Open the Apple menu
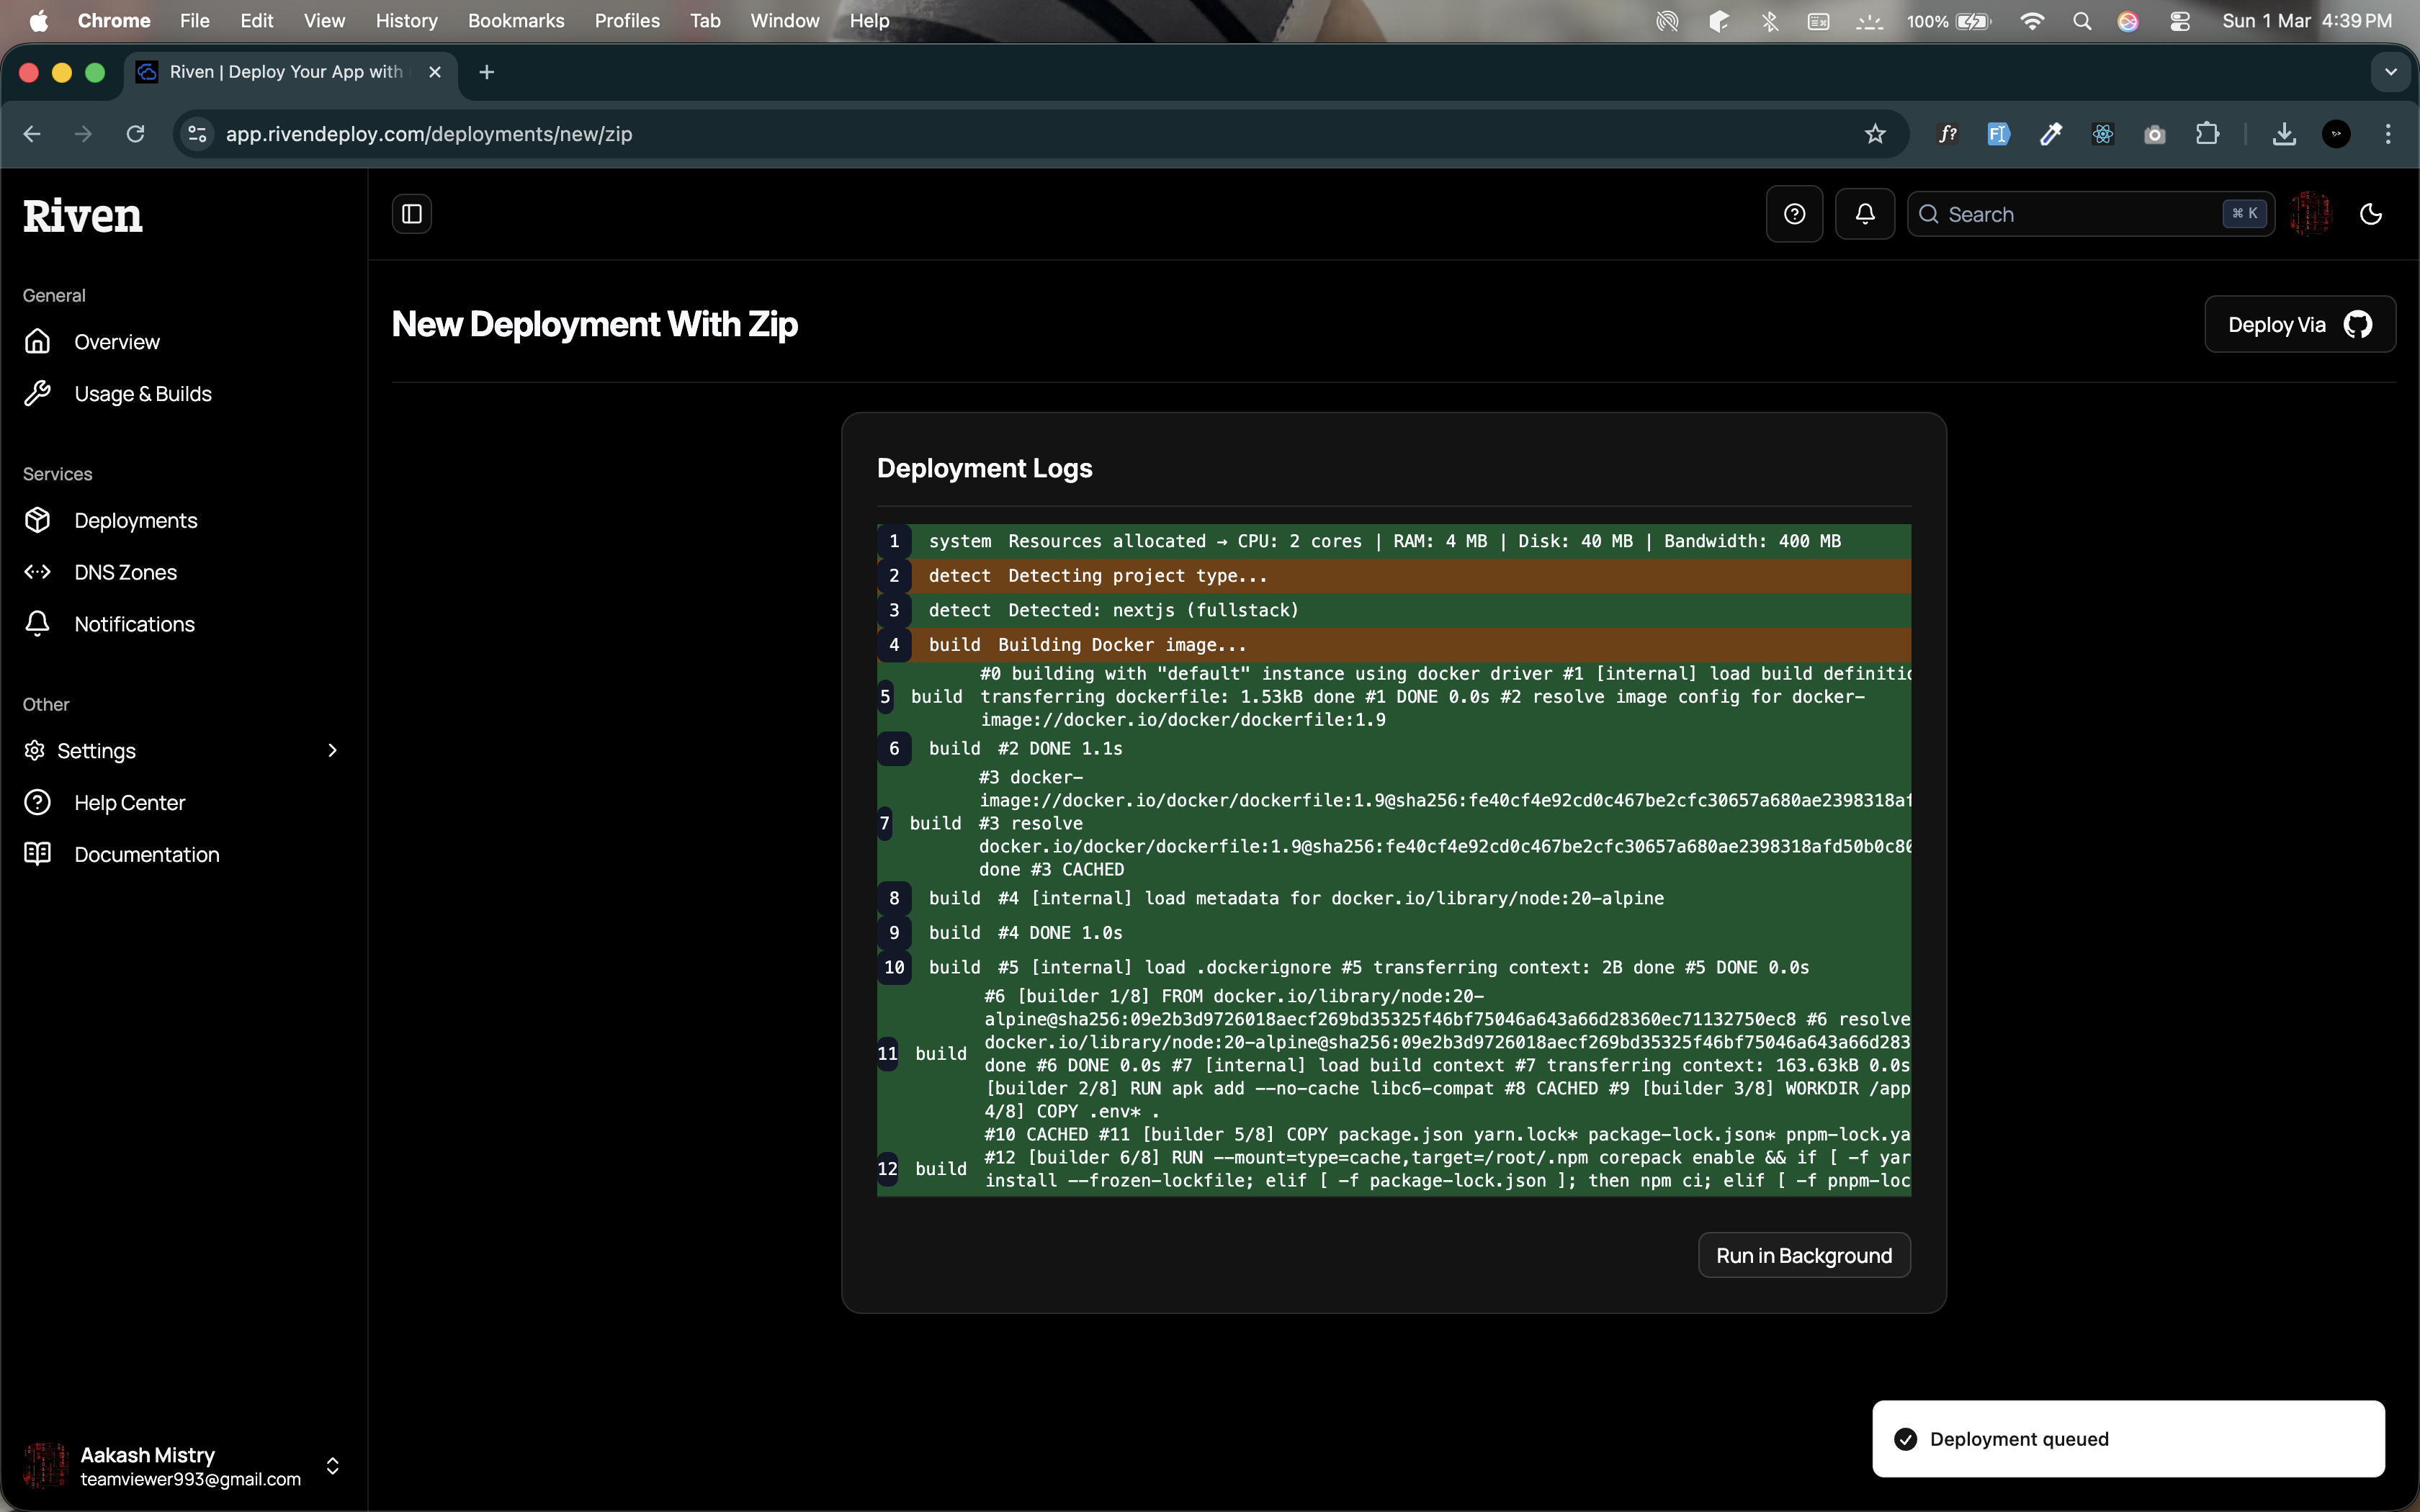2420x1512 pixels. (x=38, y=21)
